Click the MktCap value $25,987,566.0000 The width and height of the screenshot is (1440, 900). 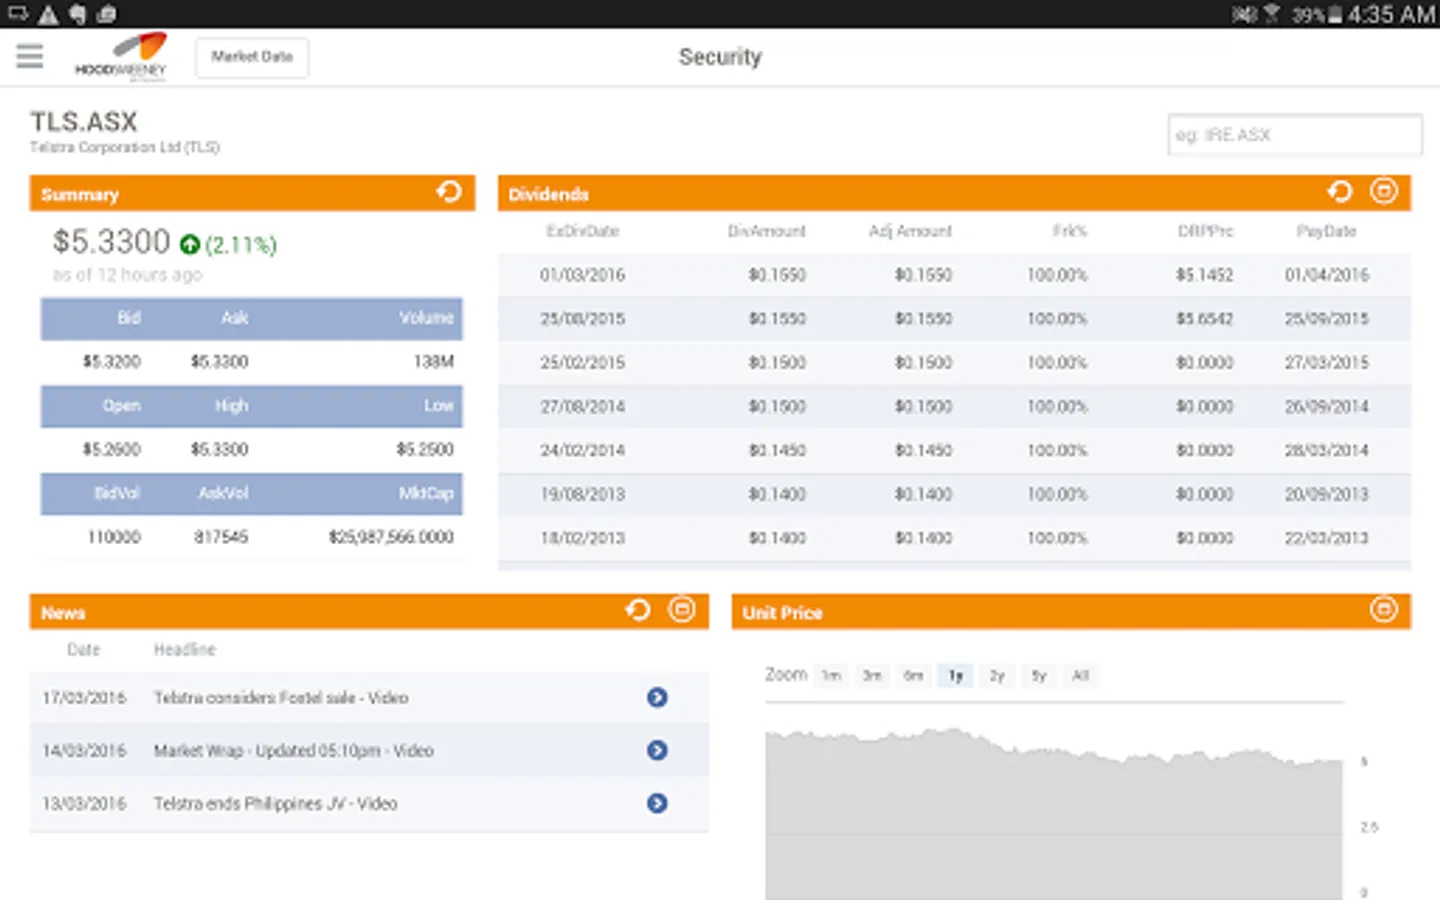coord(391,538)
